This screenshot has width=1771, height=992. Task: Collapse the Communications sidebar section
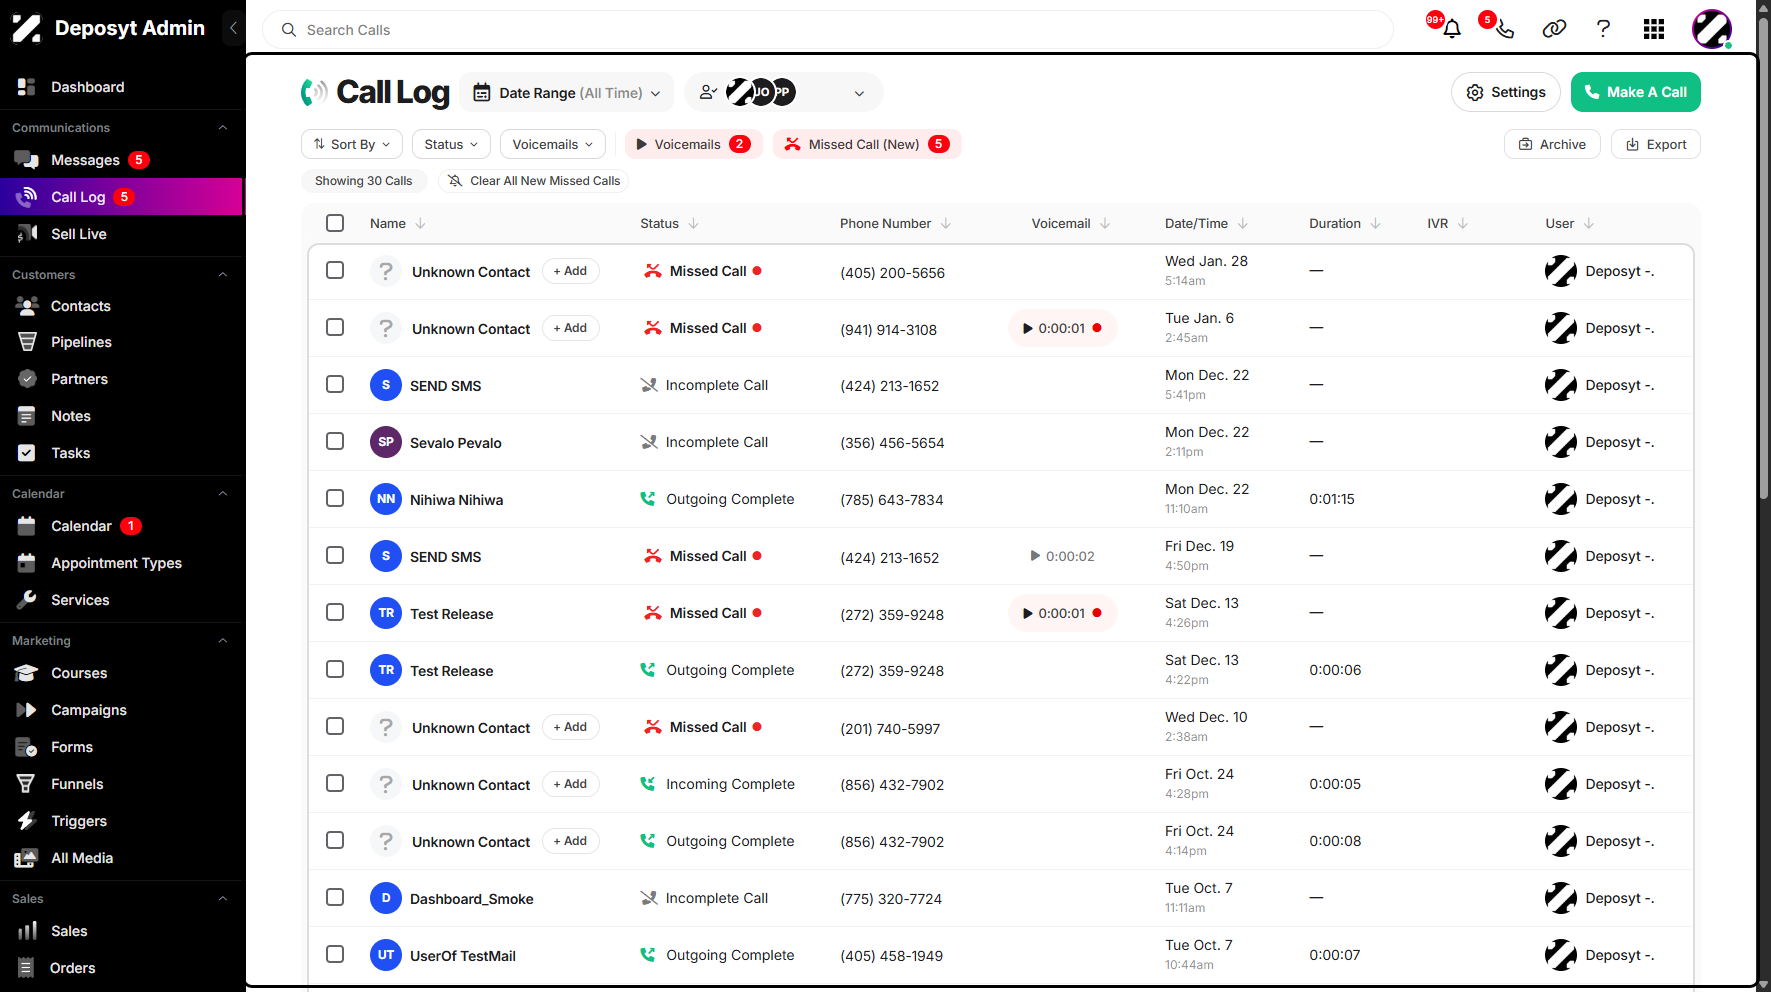click(223, 128)
